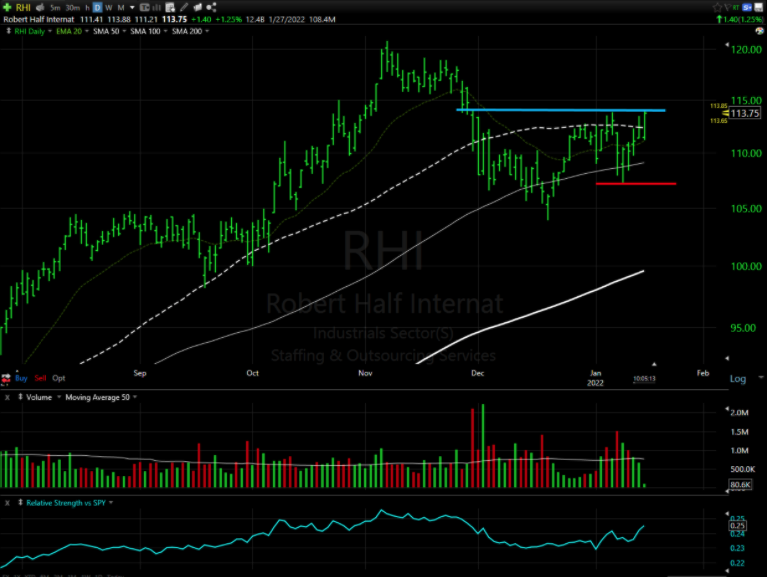
Task: Click the gray icon left of 5m
Action: coord(41,7)
